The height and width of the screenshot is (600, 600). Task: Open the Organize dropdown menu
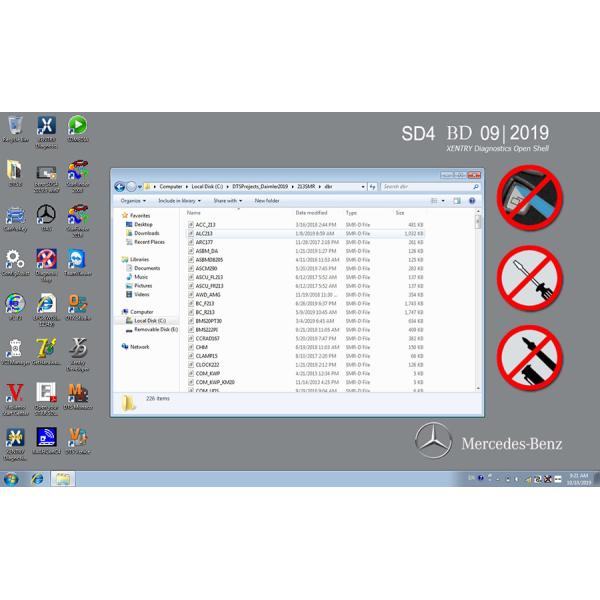(134, 200)
